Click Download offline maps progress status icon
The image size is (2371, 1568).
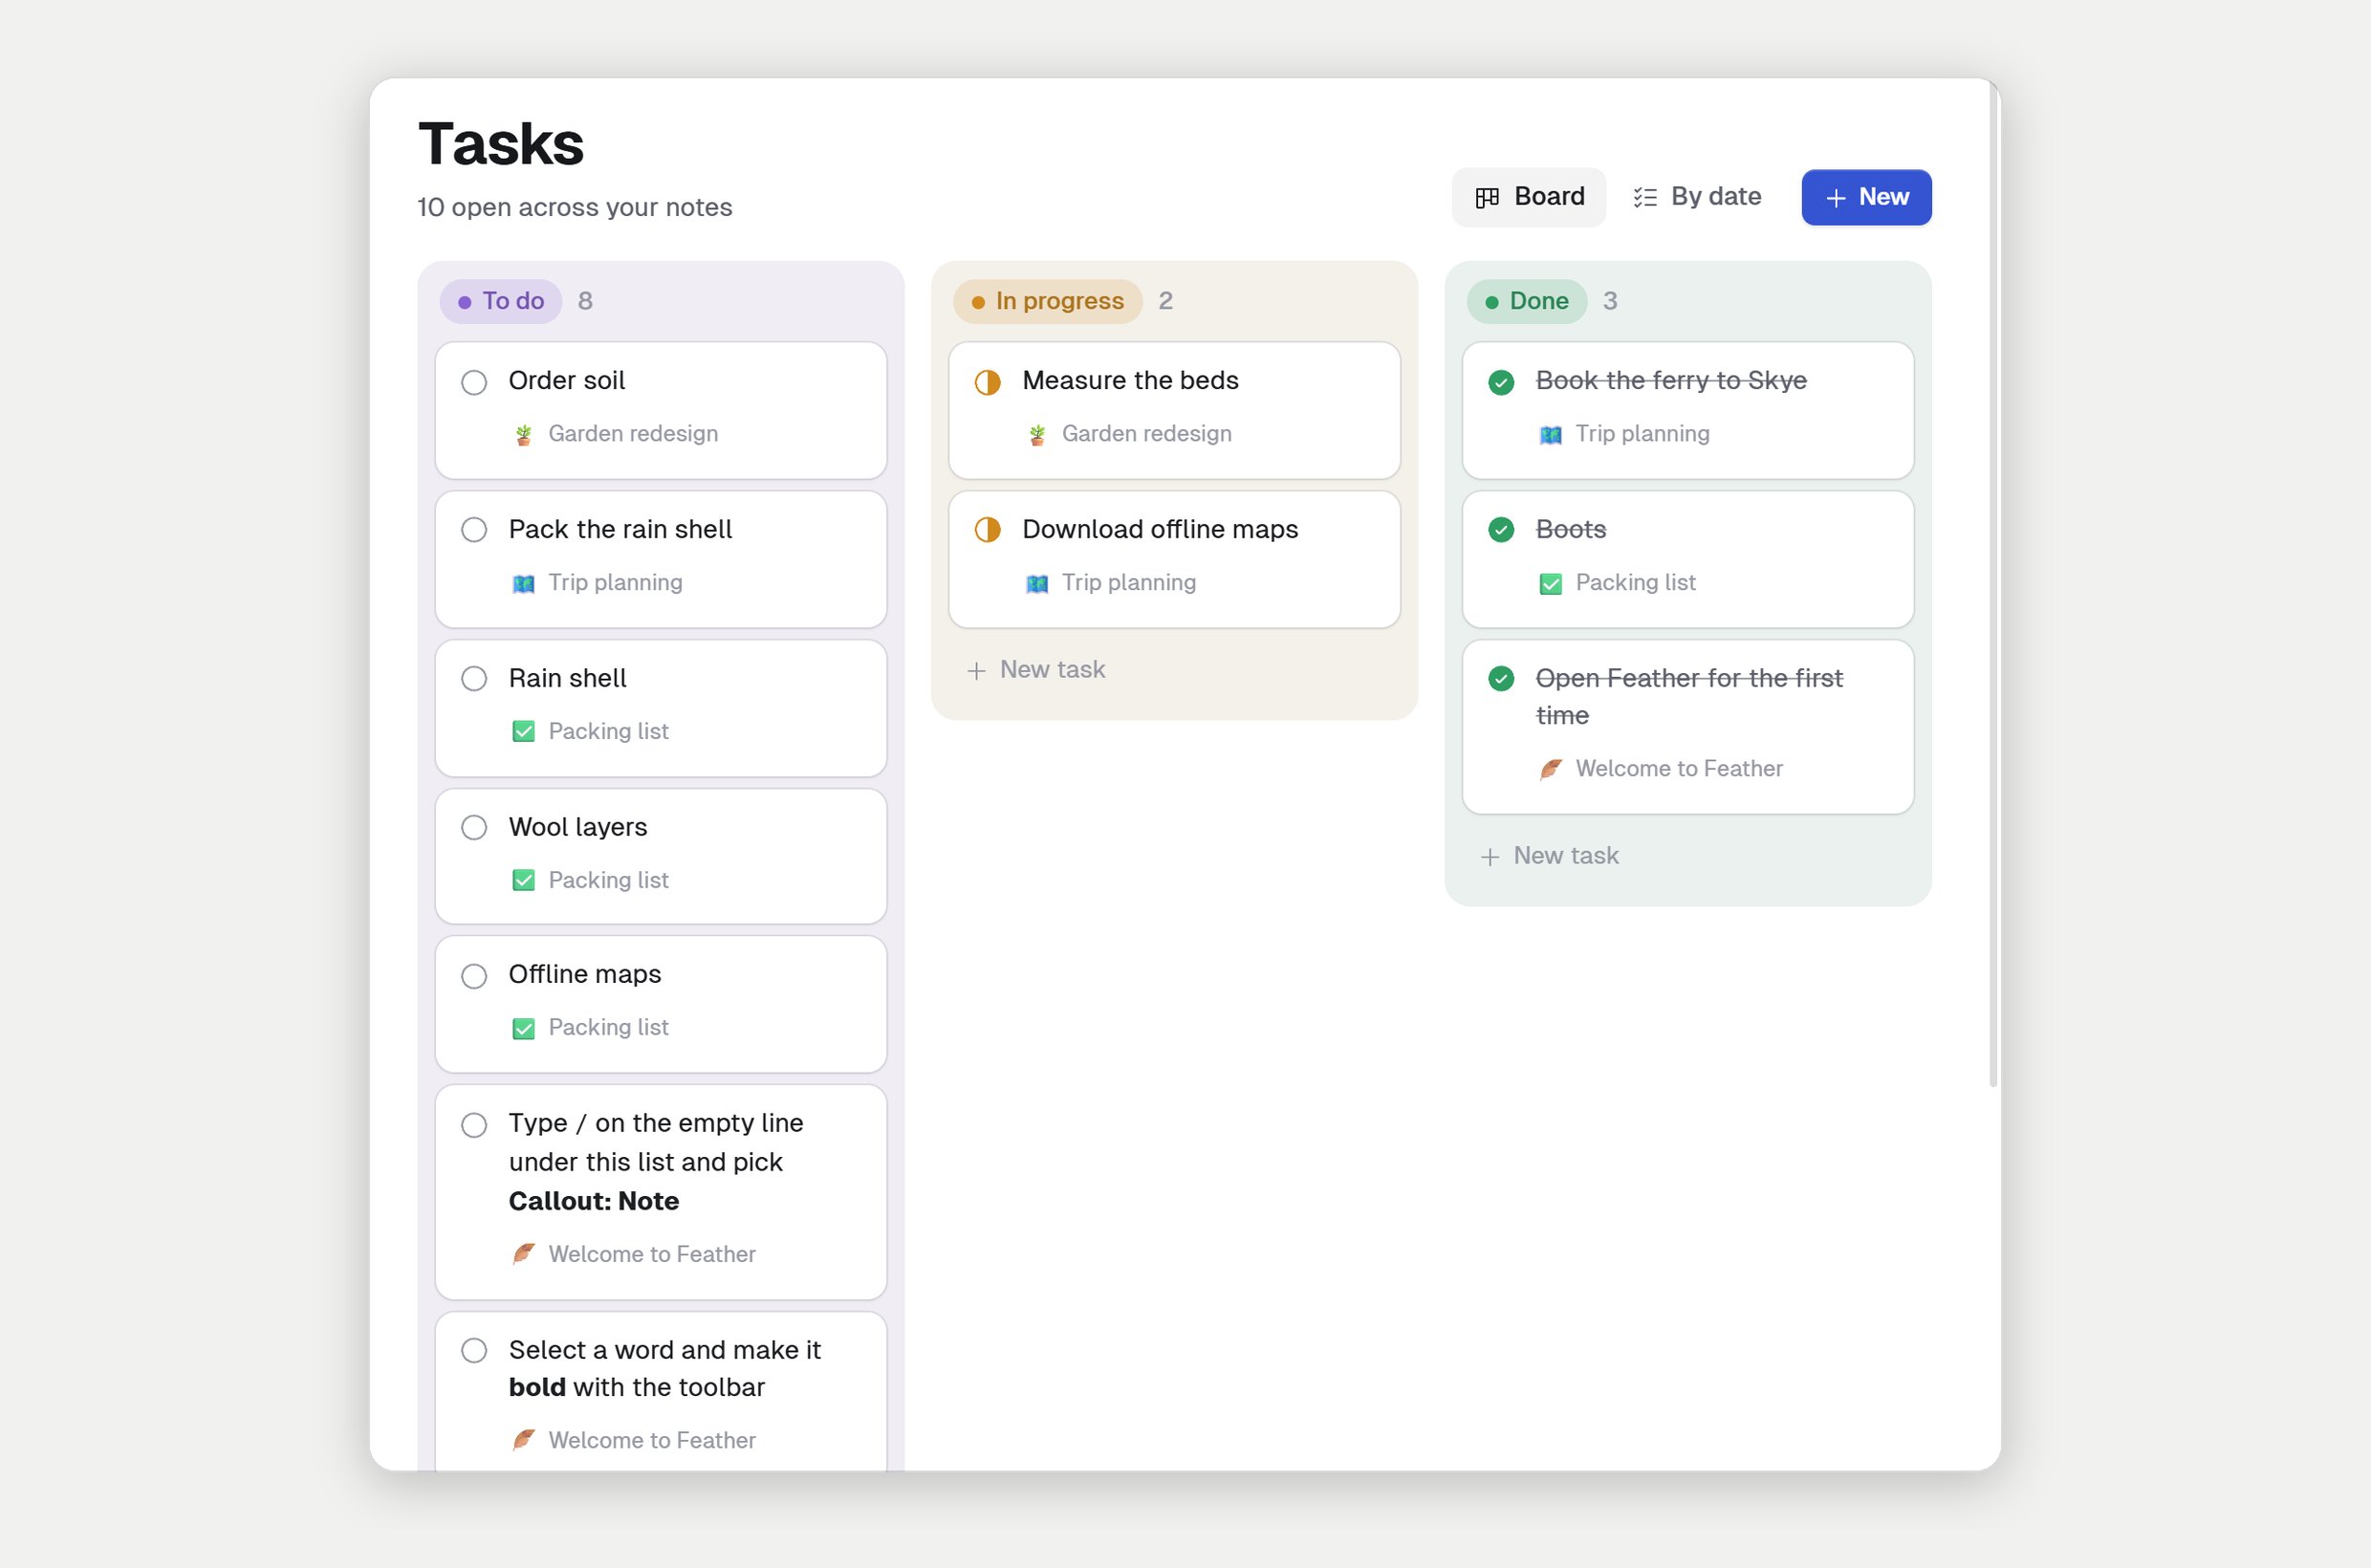pyautogui.click(x=987, y=530)
